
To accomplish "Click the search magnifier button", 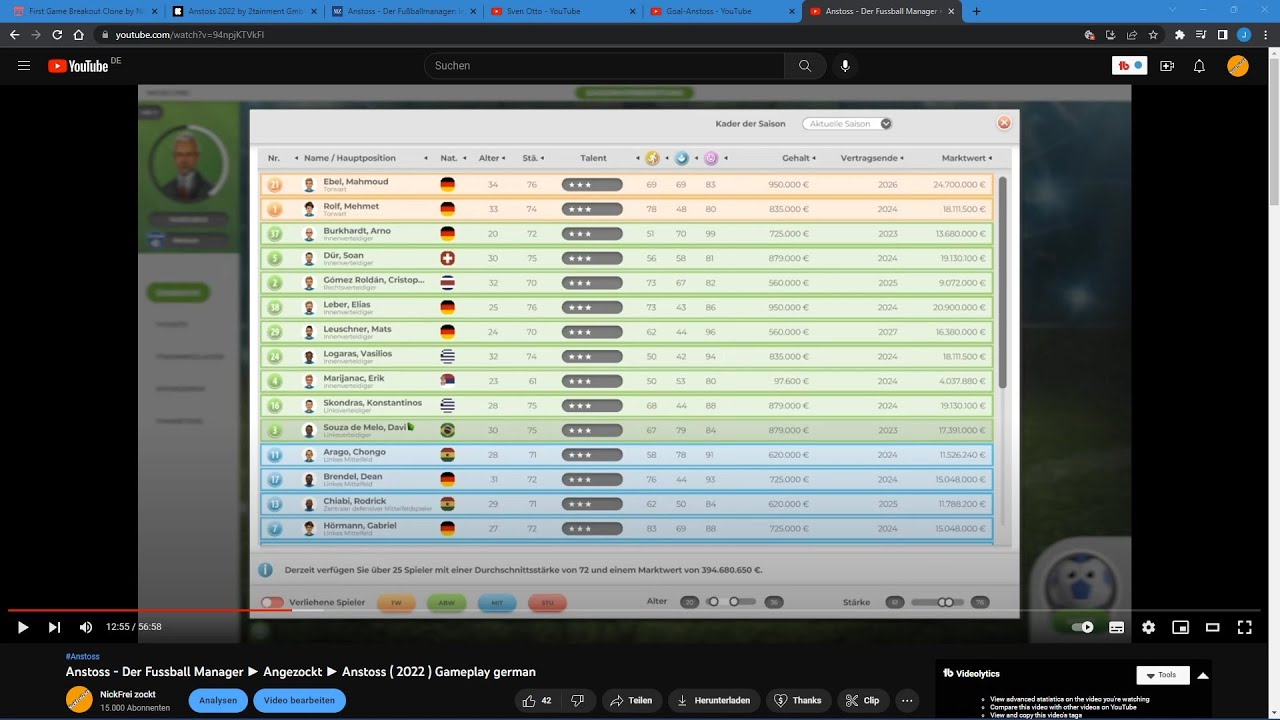I will pyautogui.click(x=805, y=66).
